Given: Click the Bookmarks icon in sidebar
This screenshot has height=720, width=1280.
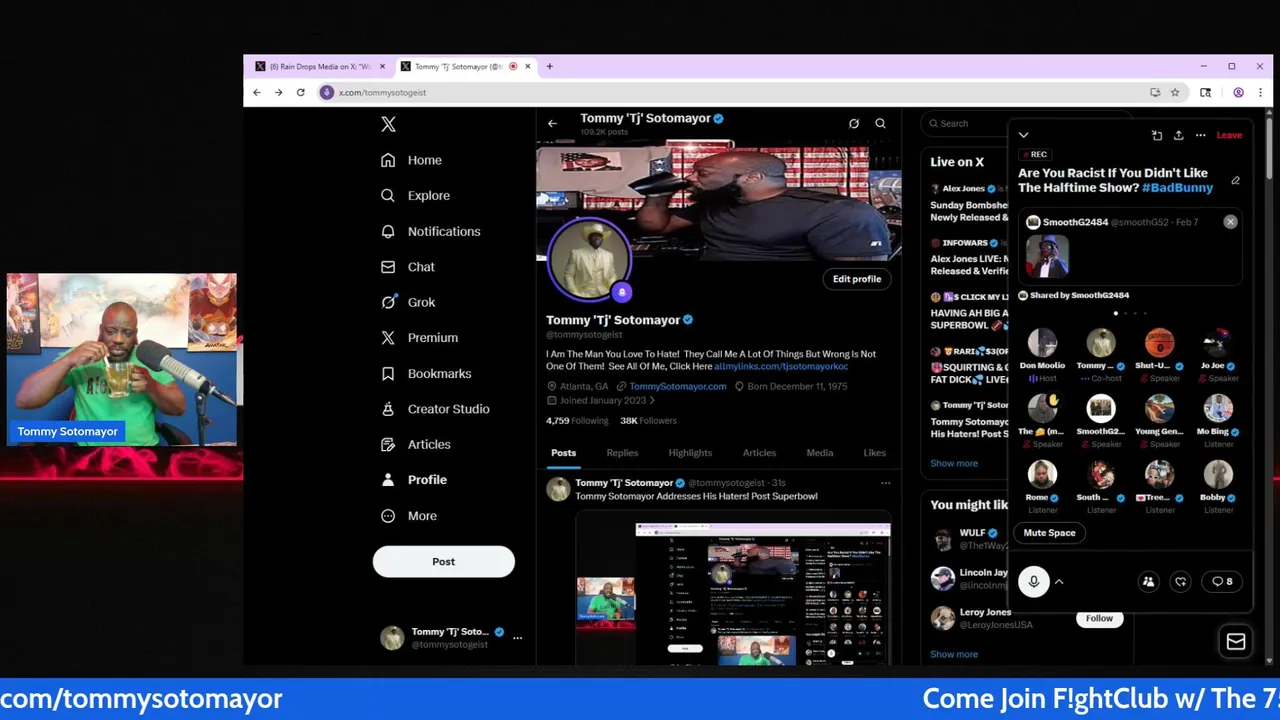Looking at the screenshot, I should coord(388,373).
